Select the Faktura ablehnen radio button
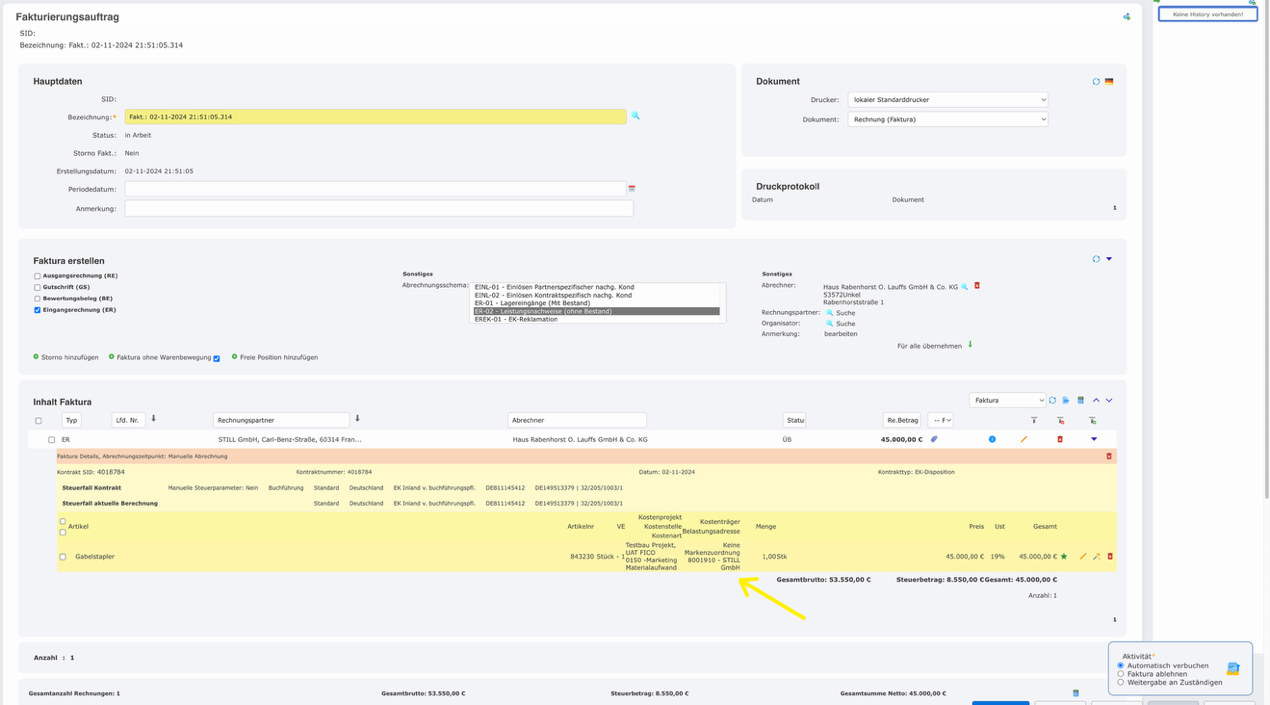This screenshot has height=705, width=1270. (1120, 674)
